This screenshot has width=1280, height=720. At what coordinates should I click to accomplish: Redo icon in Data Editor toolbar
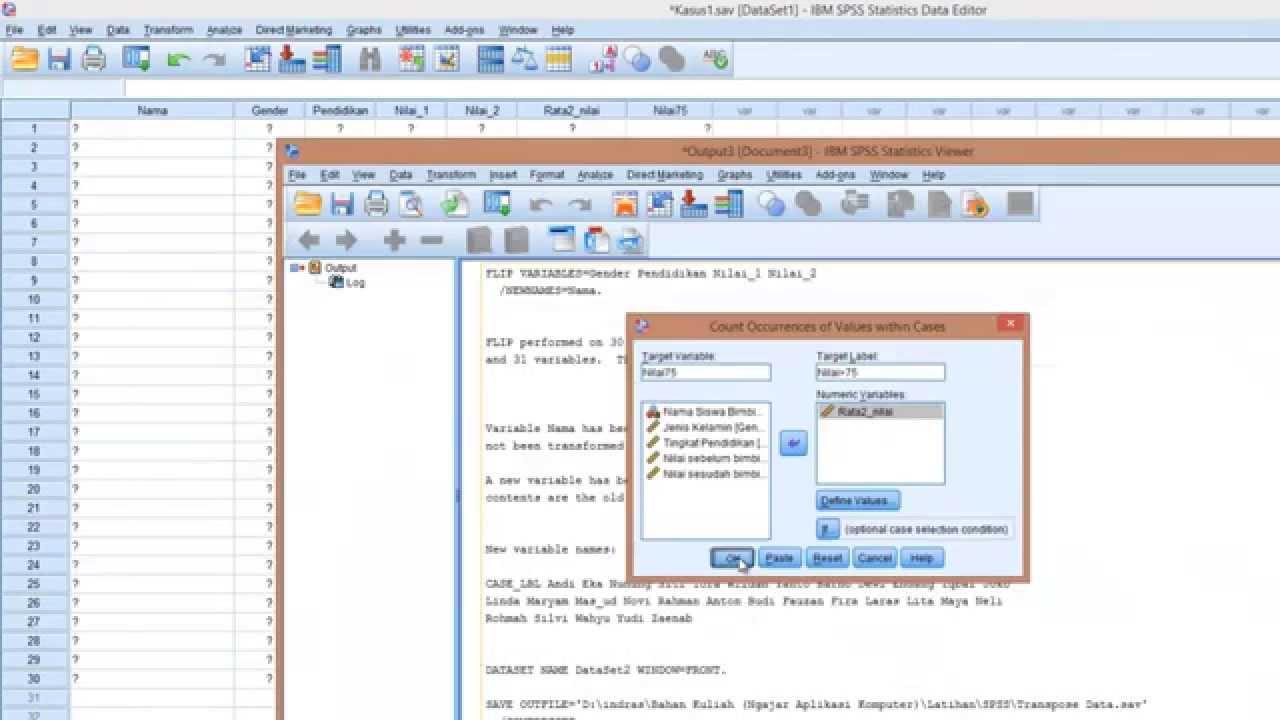tap(213, 60)
